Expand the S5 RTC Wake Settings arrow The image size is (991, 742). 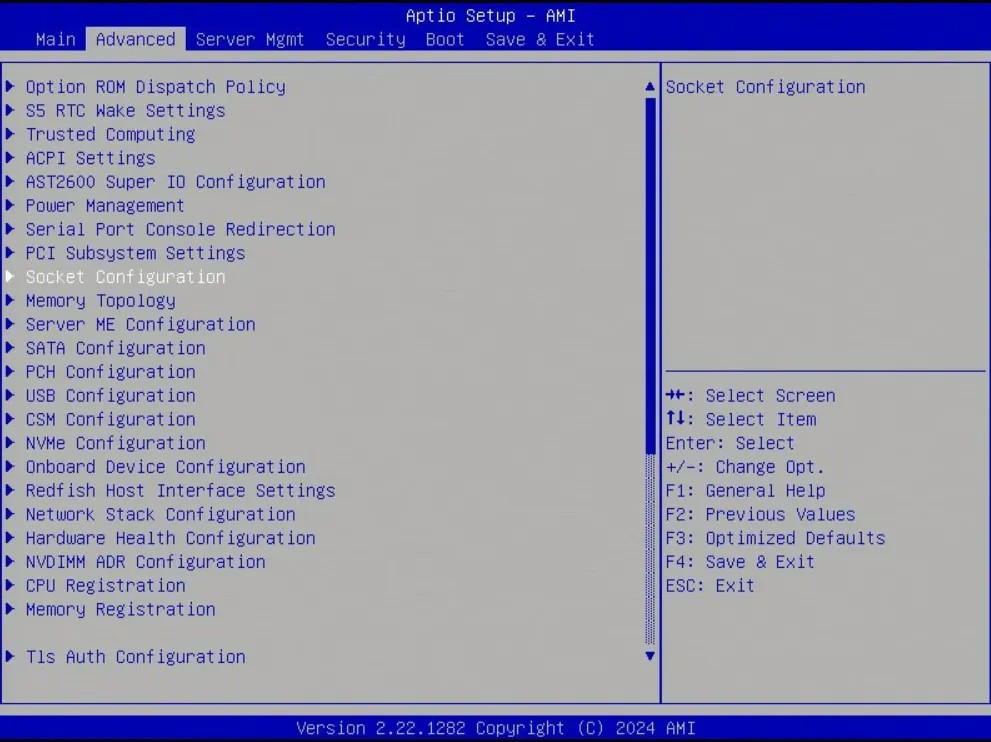pos(9,110)
